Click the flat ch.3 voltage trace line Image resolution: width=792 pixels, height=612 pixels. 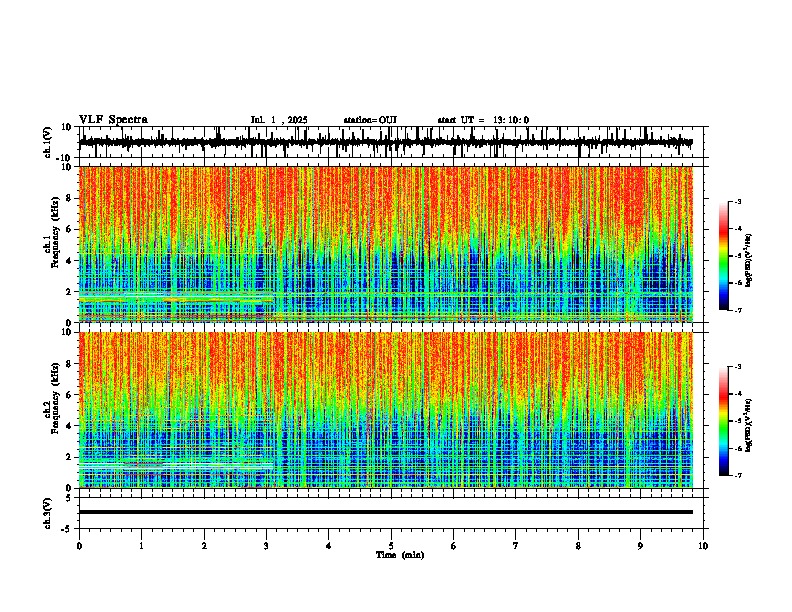coord(386,512)
